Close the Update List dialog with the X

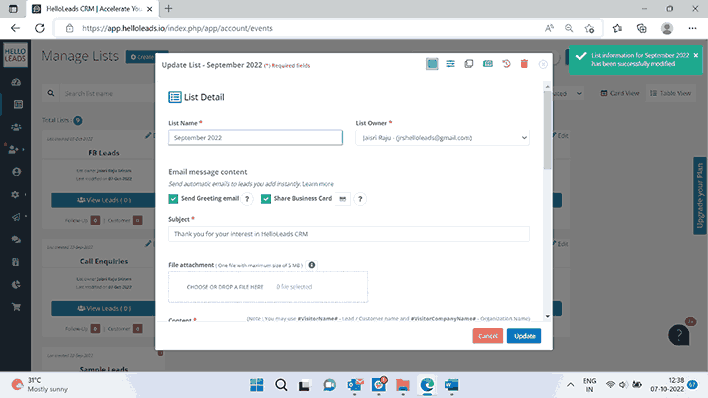[543, 65]
